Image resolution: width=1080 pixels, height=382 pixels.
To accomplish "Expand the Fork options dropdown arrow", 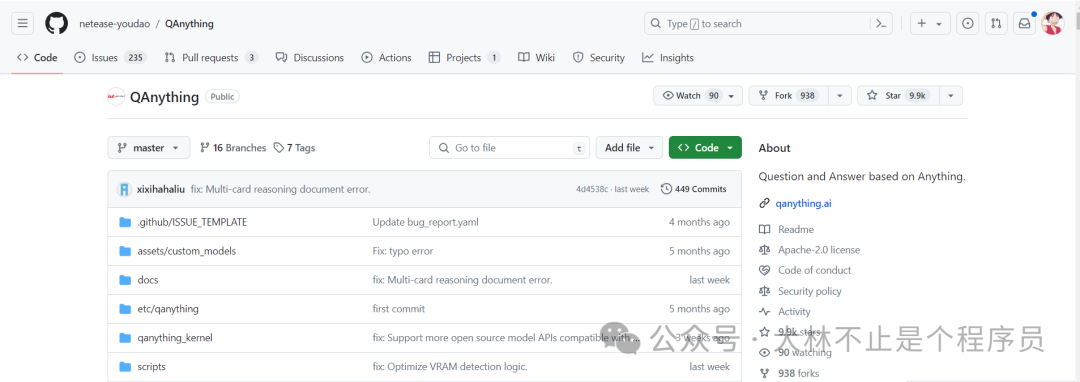I will 840,96.
